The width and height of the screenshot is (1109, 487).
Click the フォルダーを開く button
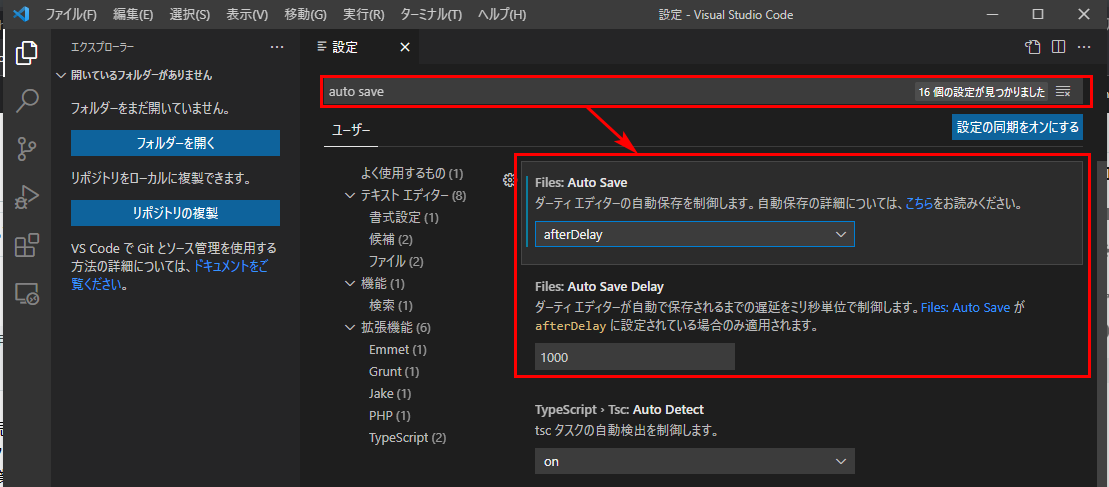point(175,143)
